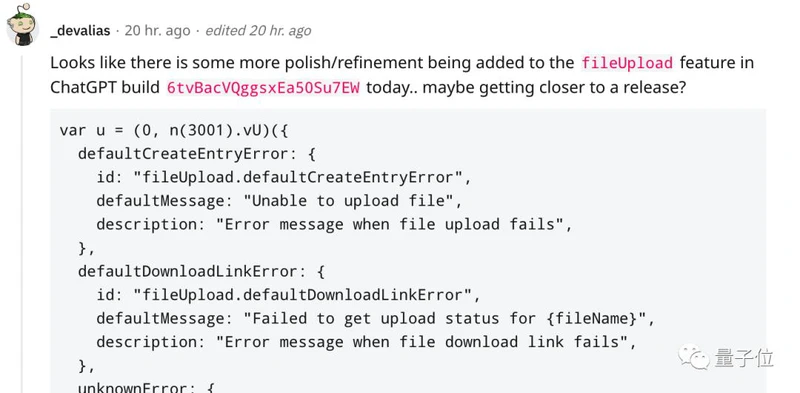Viewport: 800px width, 393px height.
Task: Click the id "fileUpload.defaultDownloadLinkError" line
Action: click(x=288, y=295)
